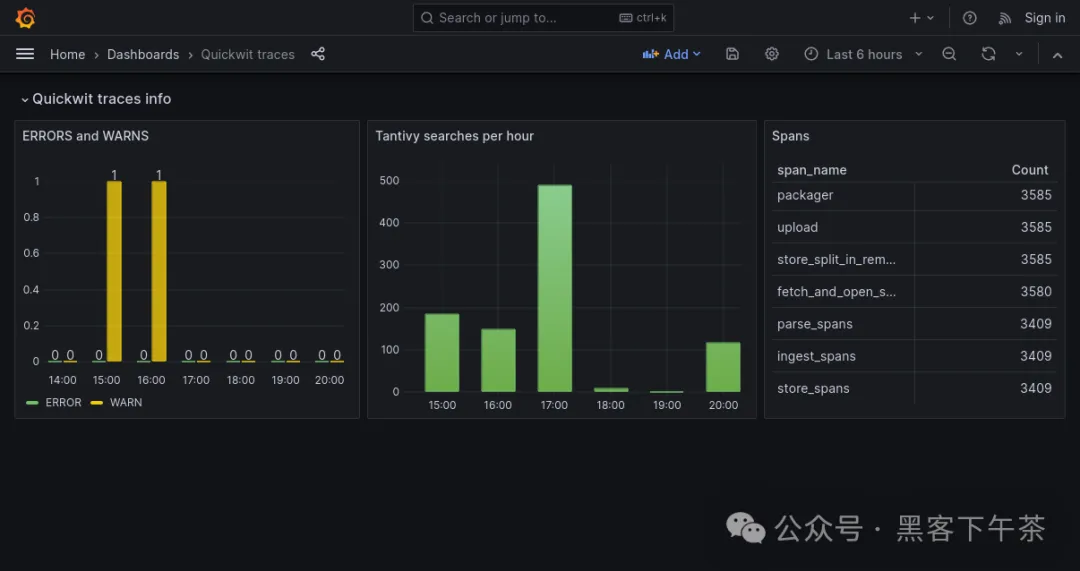The image size is (1080, 571).
Task: Click the Search or jump to field
Action: [543, 18]
